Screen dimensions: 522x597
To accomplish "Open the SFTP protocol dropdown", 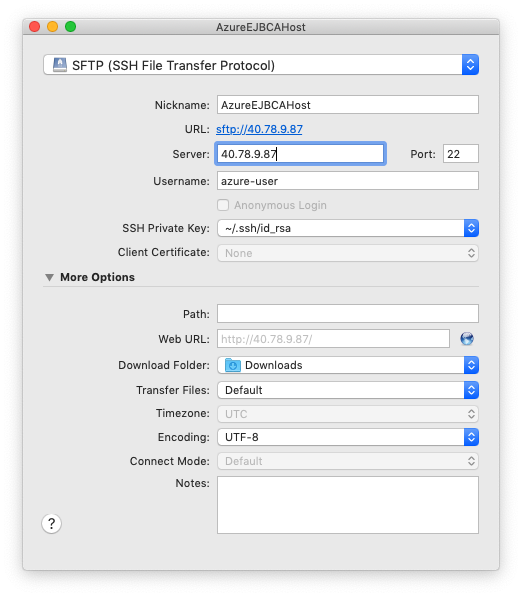I will click(x=261, y=65).
